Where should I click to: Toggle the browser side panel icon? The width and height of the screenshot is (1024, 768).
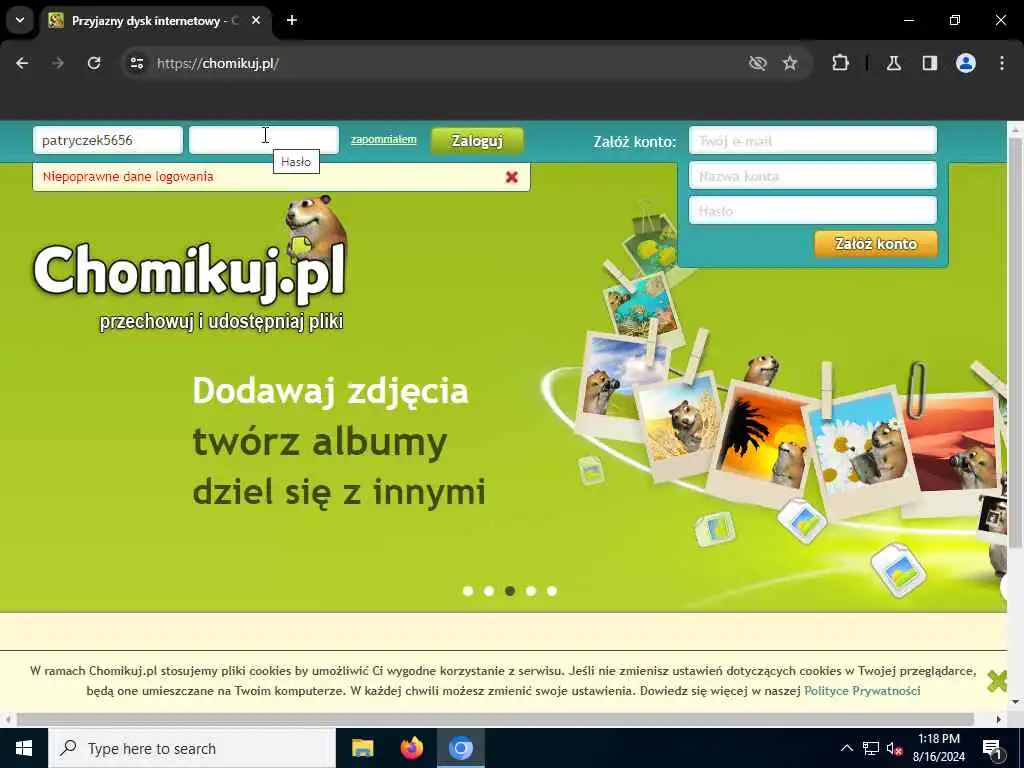click(930, 63)
